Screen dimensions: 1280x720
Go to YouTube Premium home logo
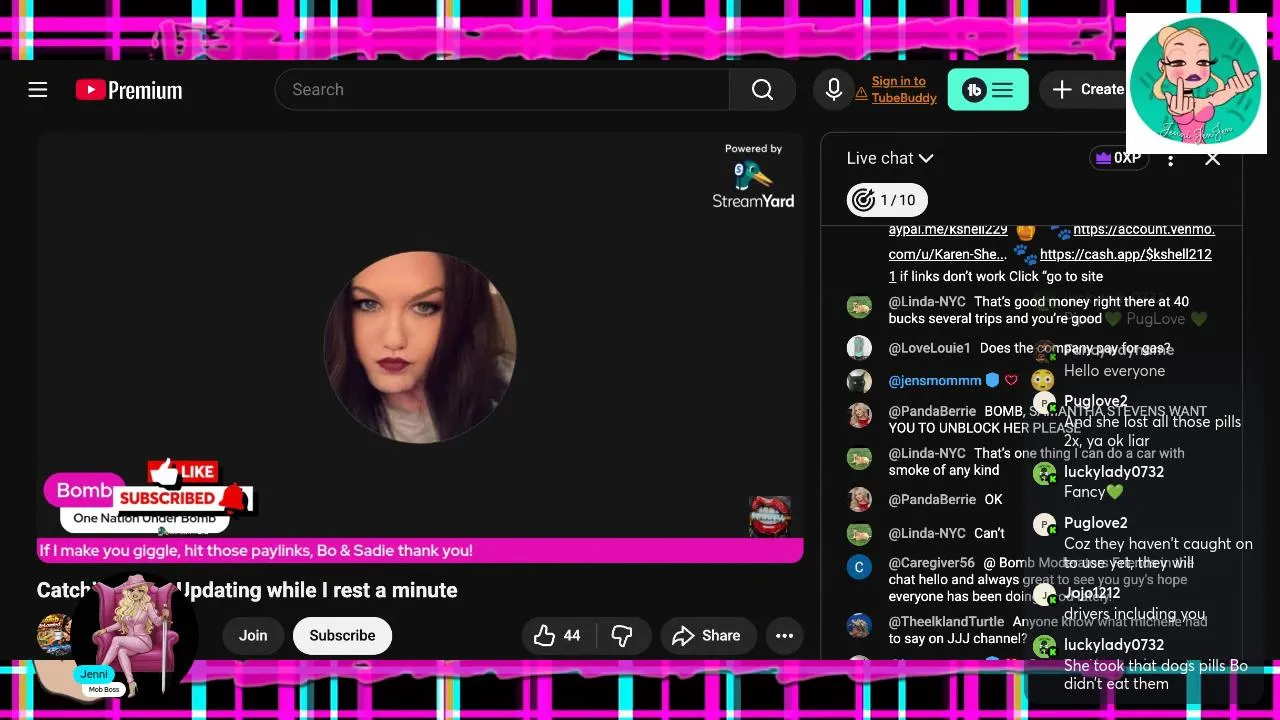129,90
